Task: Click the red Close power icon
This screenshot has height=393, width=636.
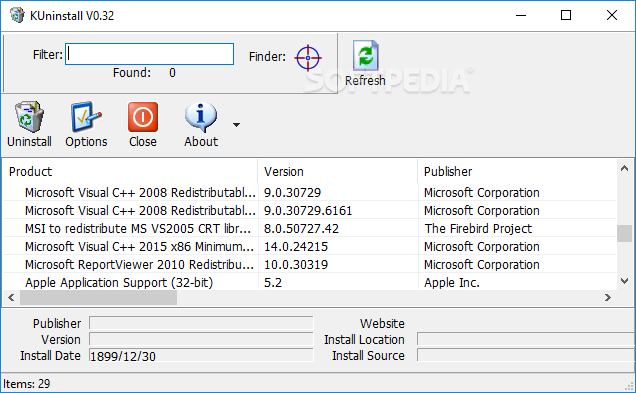Action: (143, 117)
